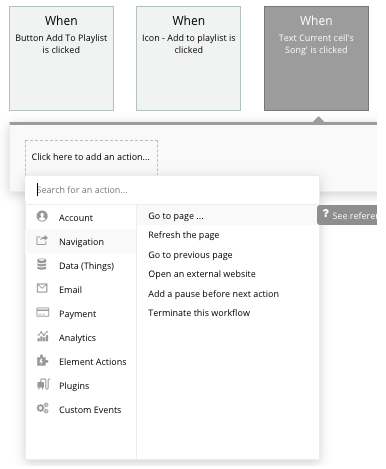Open the 'See reference' help link

(x=347, y=215)
